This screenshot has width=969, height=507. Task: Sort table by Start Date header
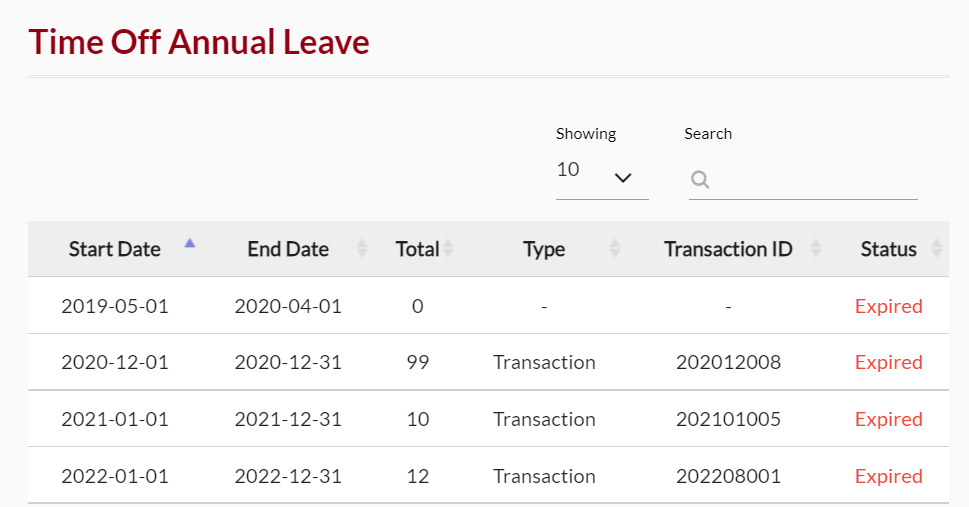[x=114, y=249]
